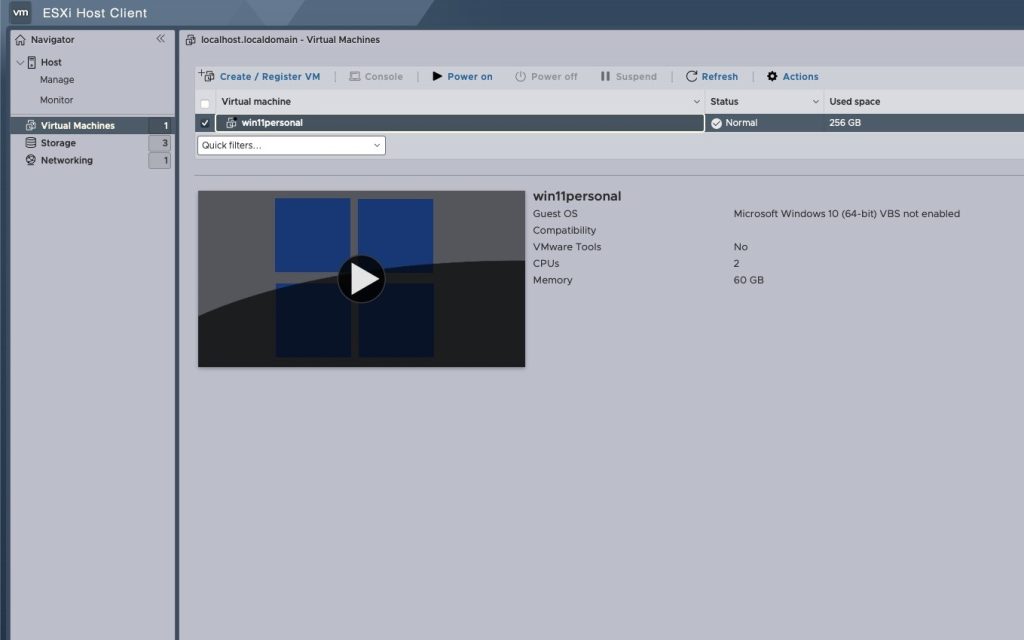Image resolution: width=1024 pixels, height=640 pixels.
Task: Sort by Used space column
Action: 855,101
